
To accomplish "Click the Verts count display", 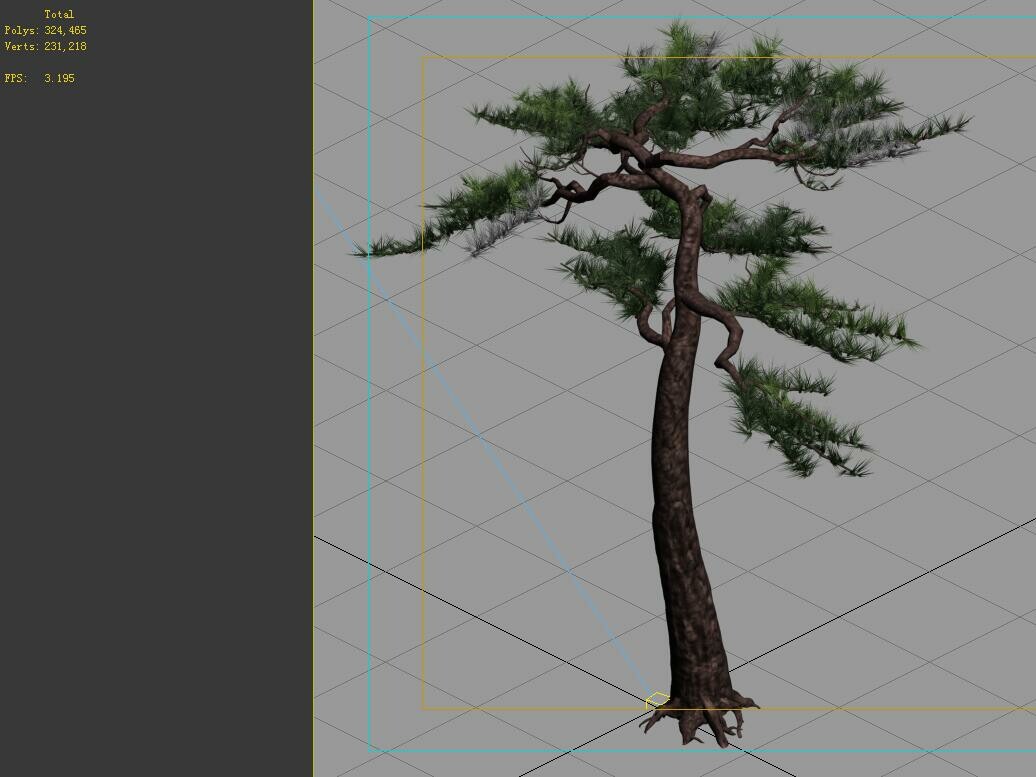I will point(44,46).
